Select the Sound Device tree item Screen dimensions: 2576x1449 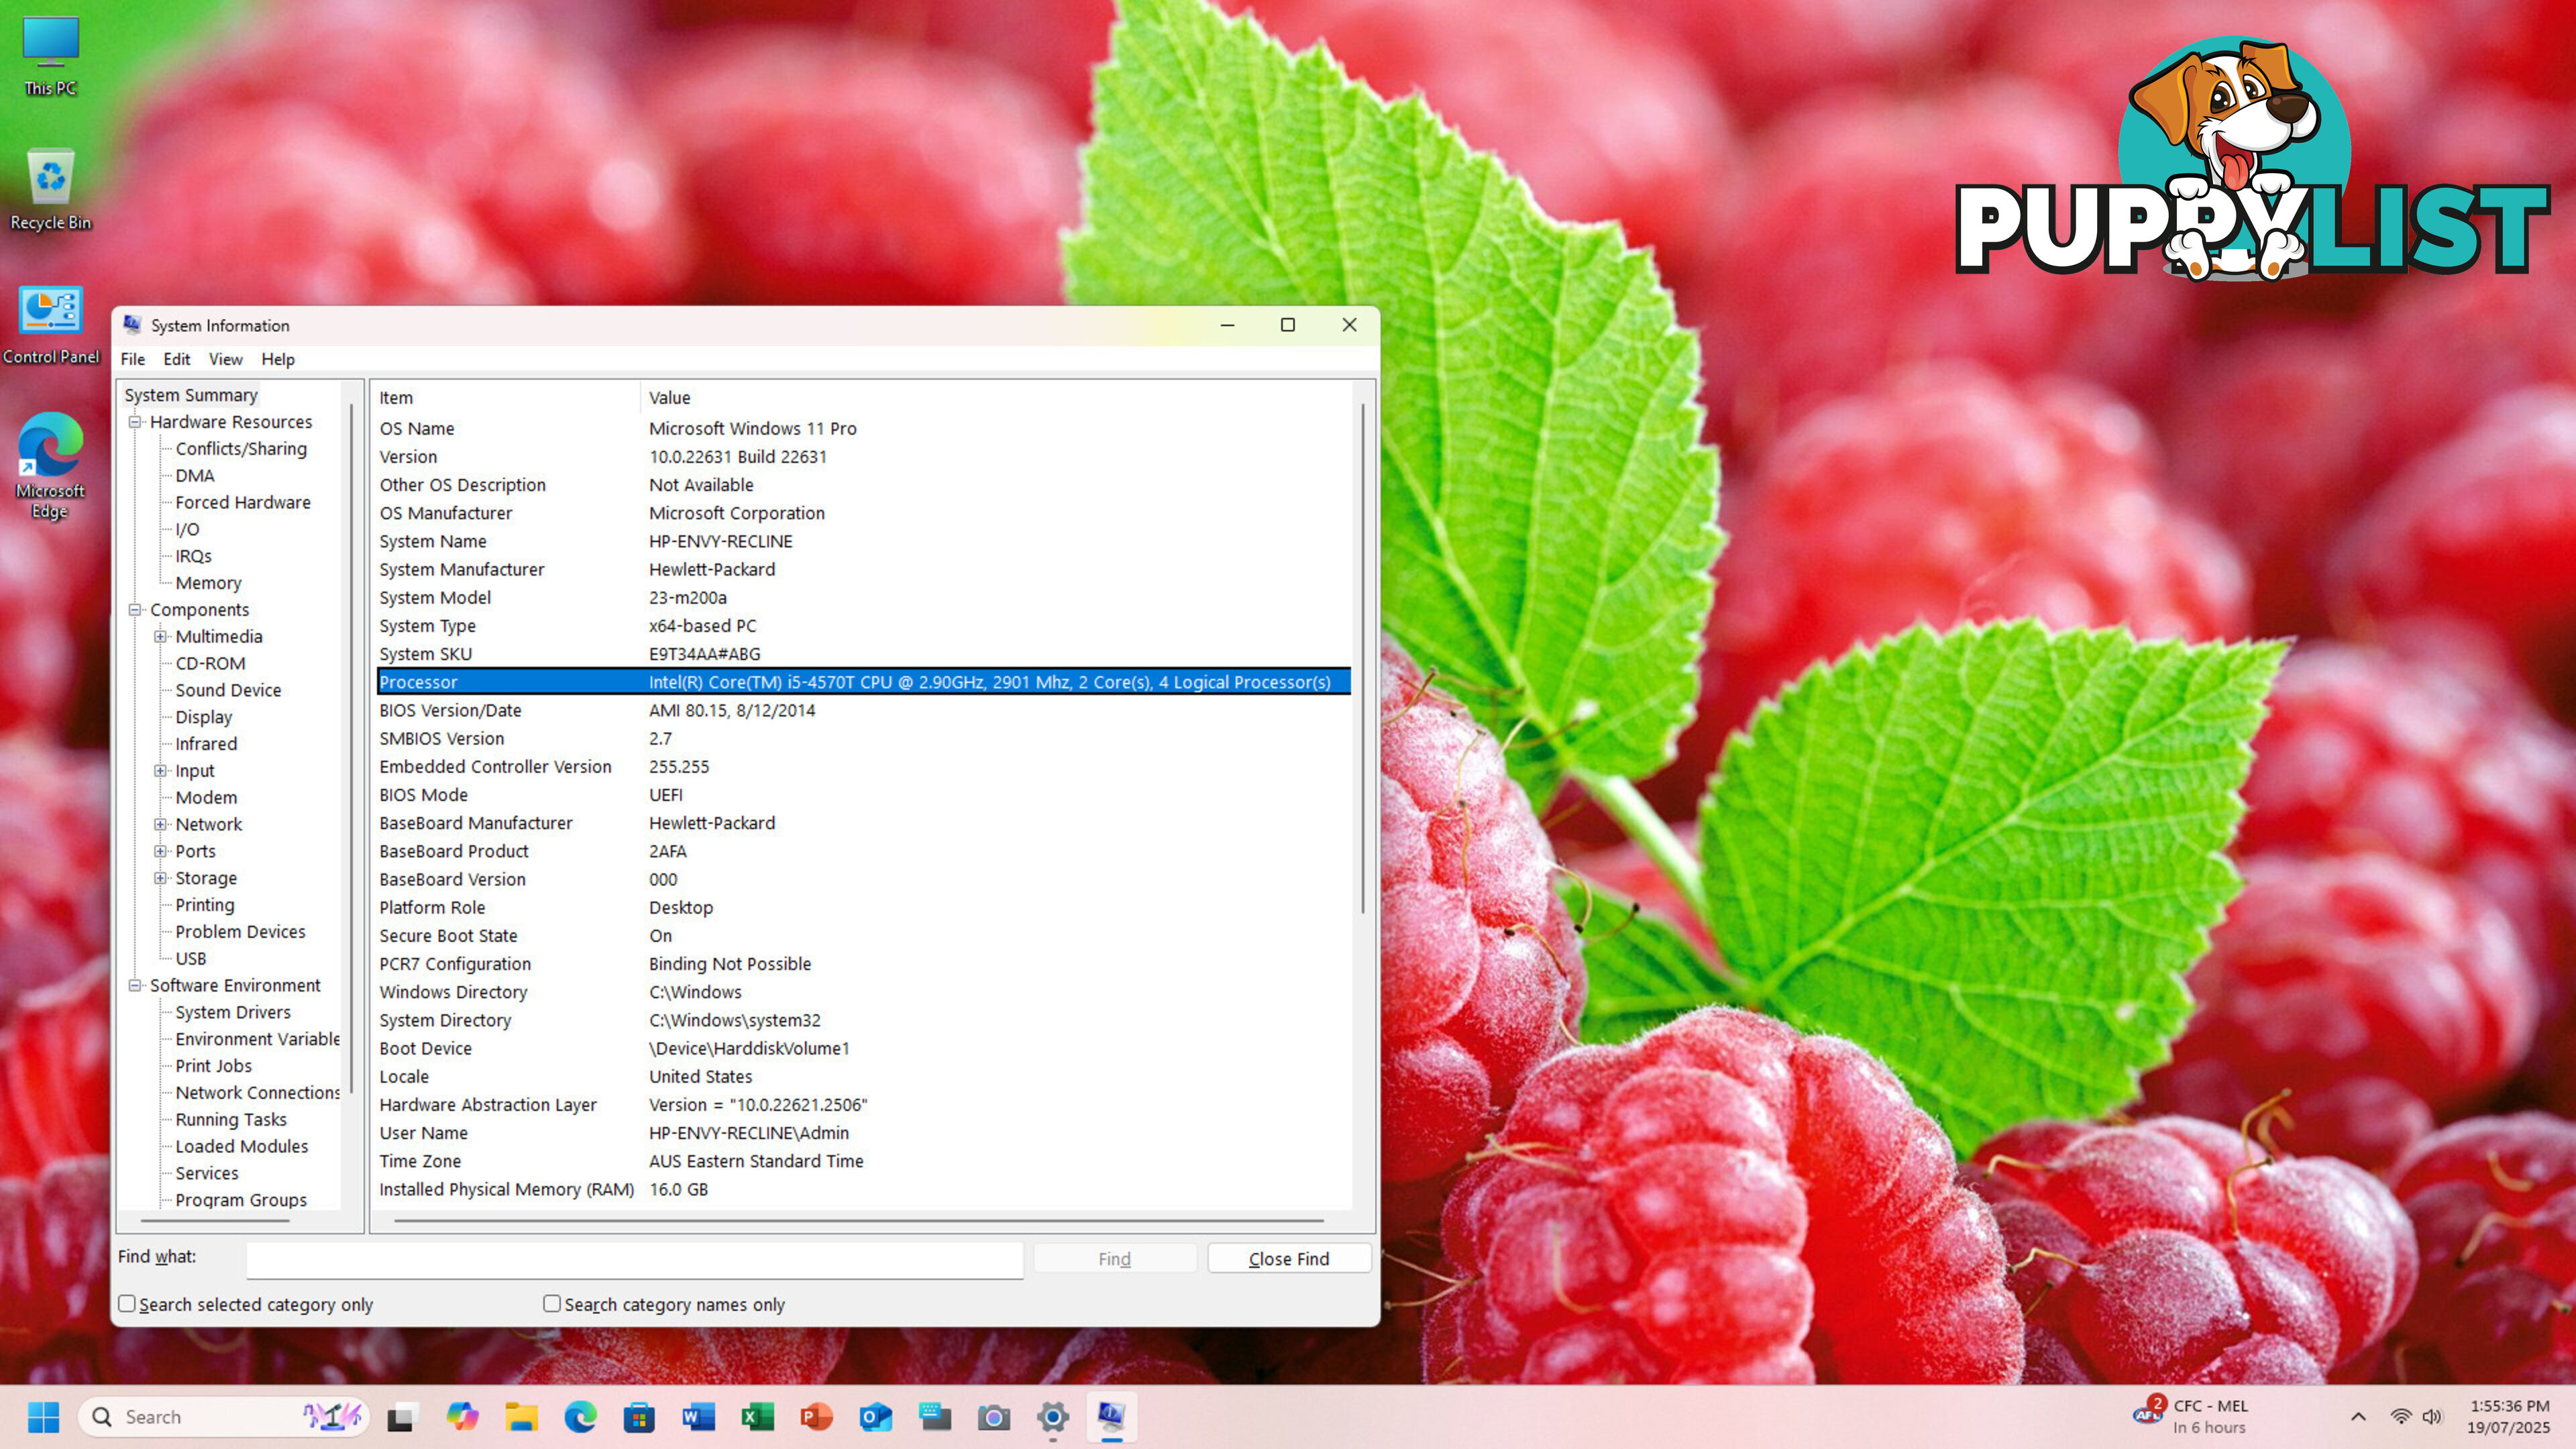228,690
